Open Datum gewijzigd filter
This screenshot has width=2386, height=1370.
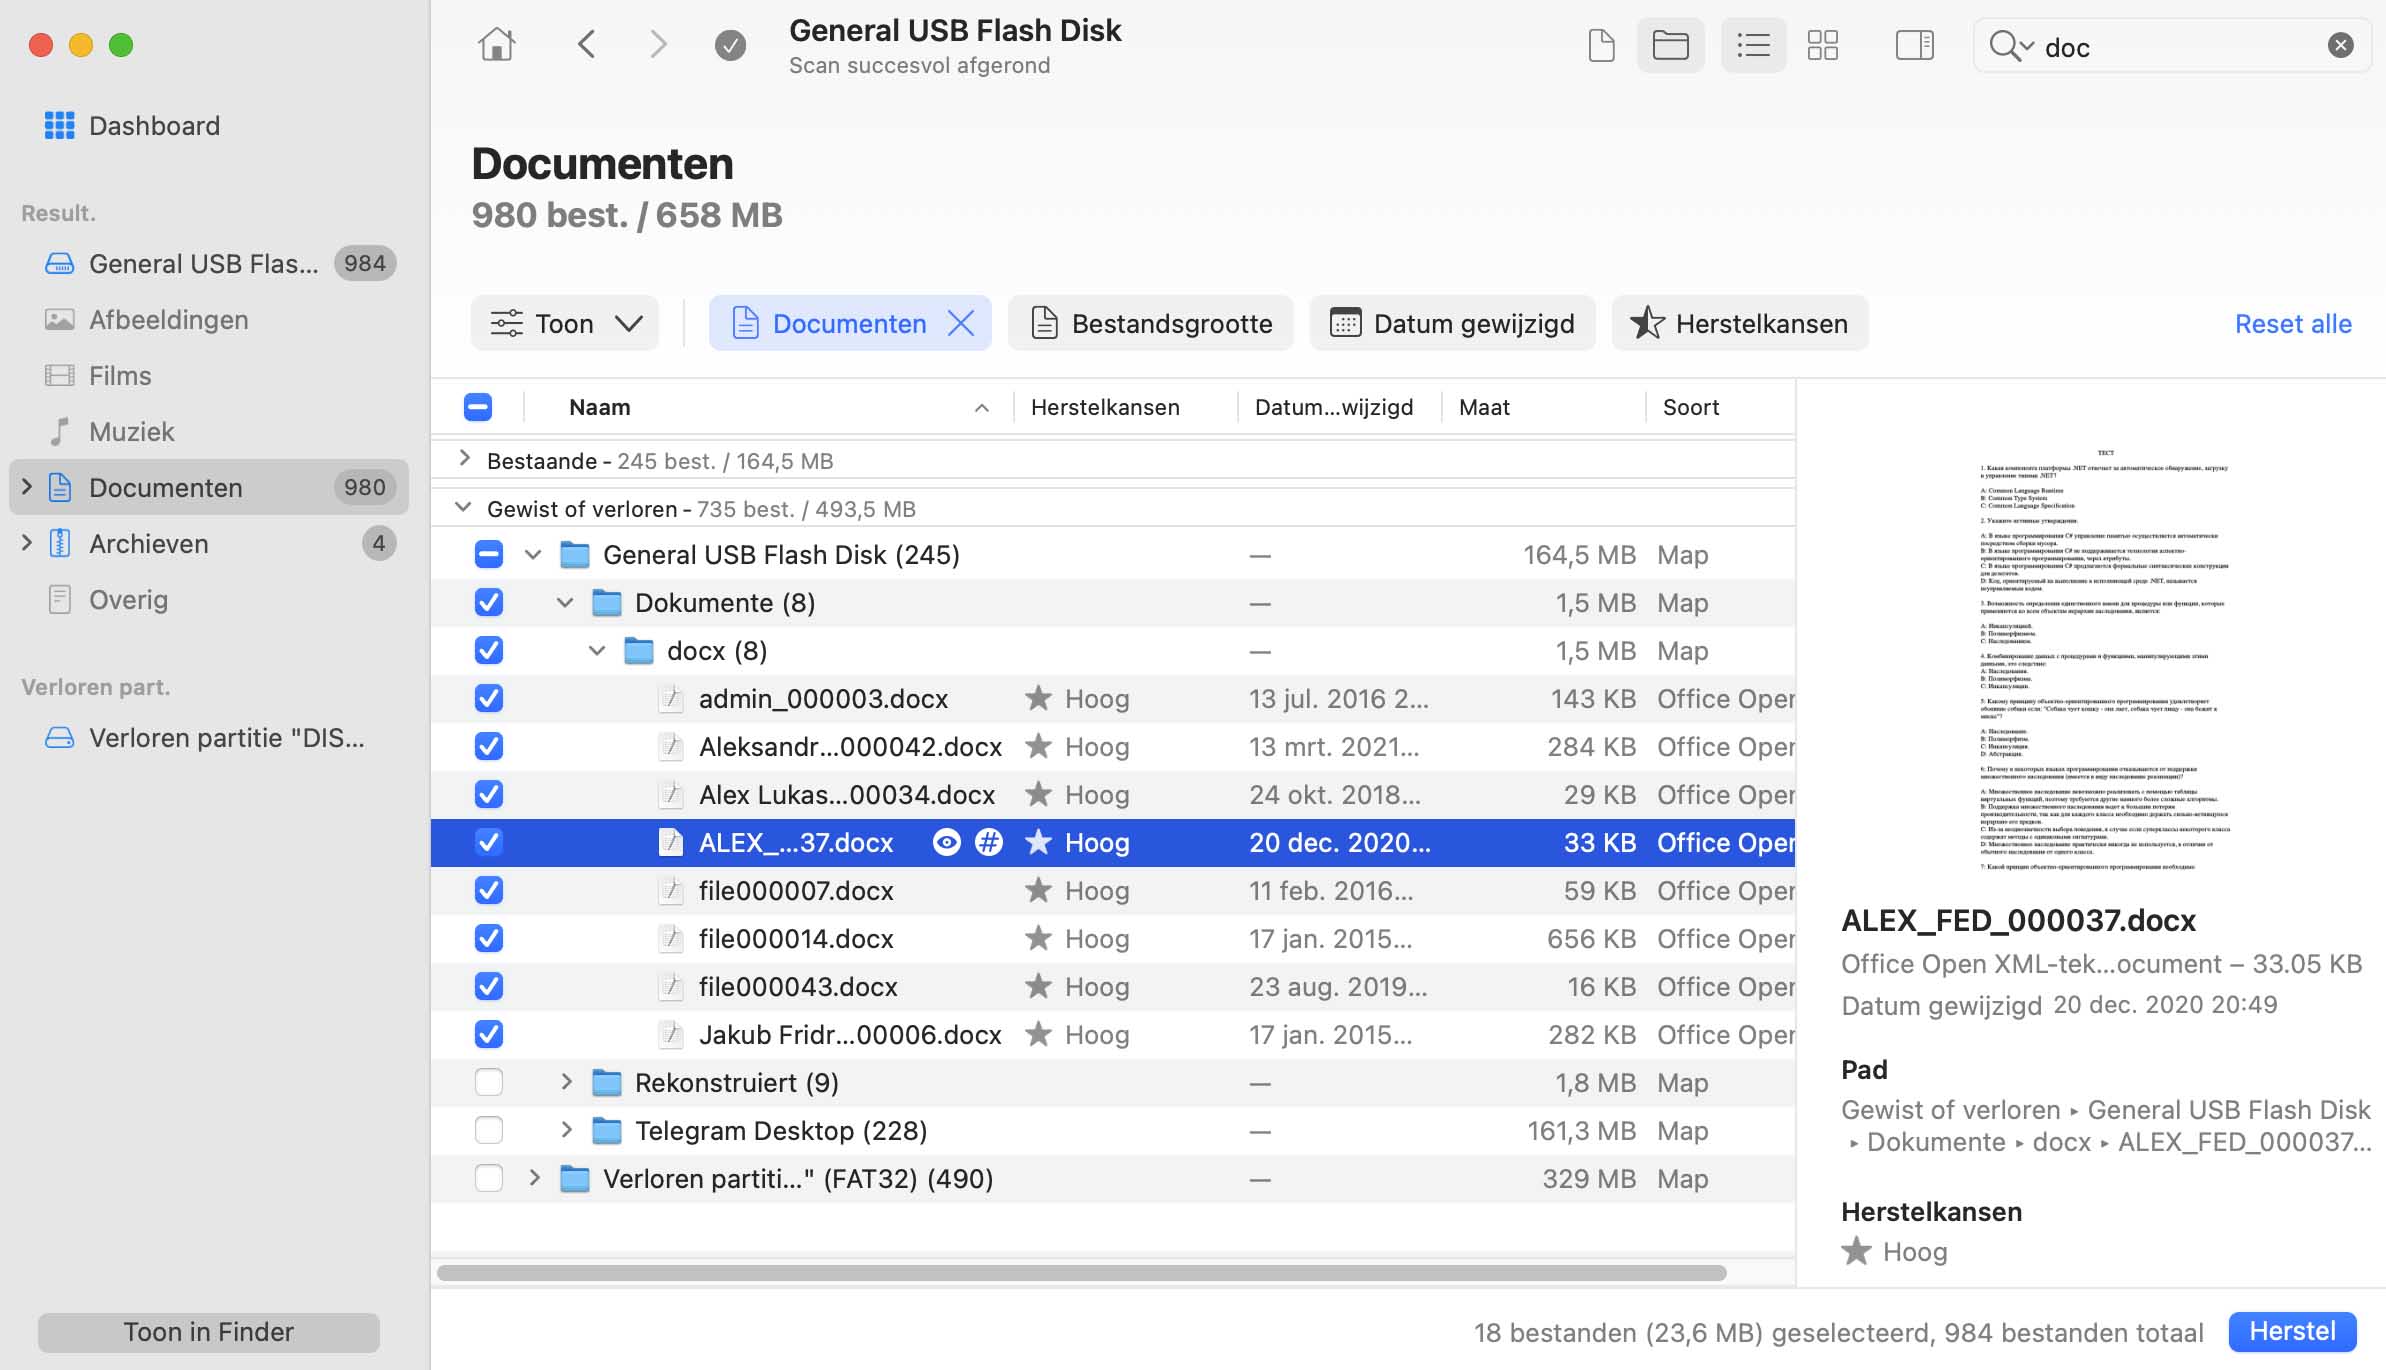pos(1453,324)
